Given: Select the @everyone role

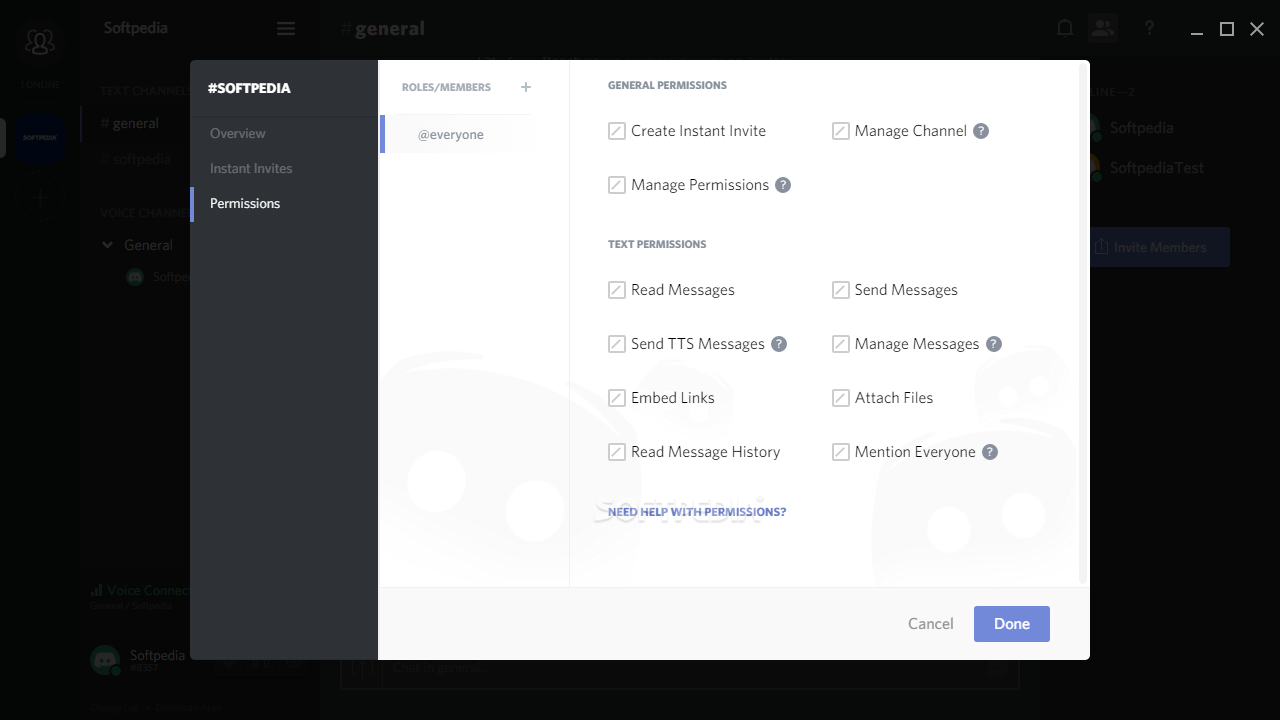Looking at the screenshot, I should click(x=456, y=134).
